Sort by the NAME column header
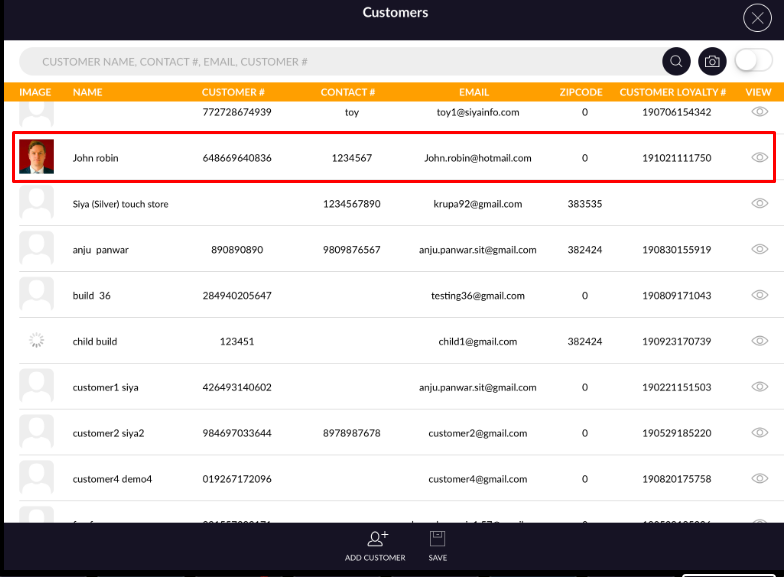 point(88,92)
